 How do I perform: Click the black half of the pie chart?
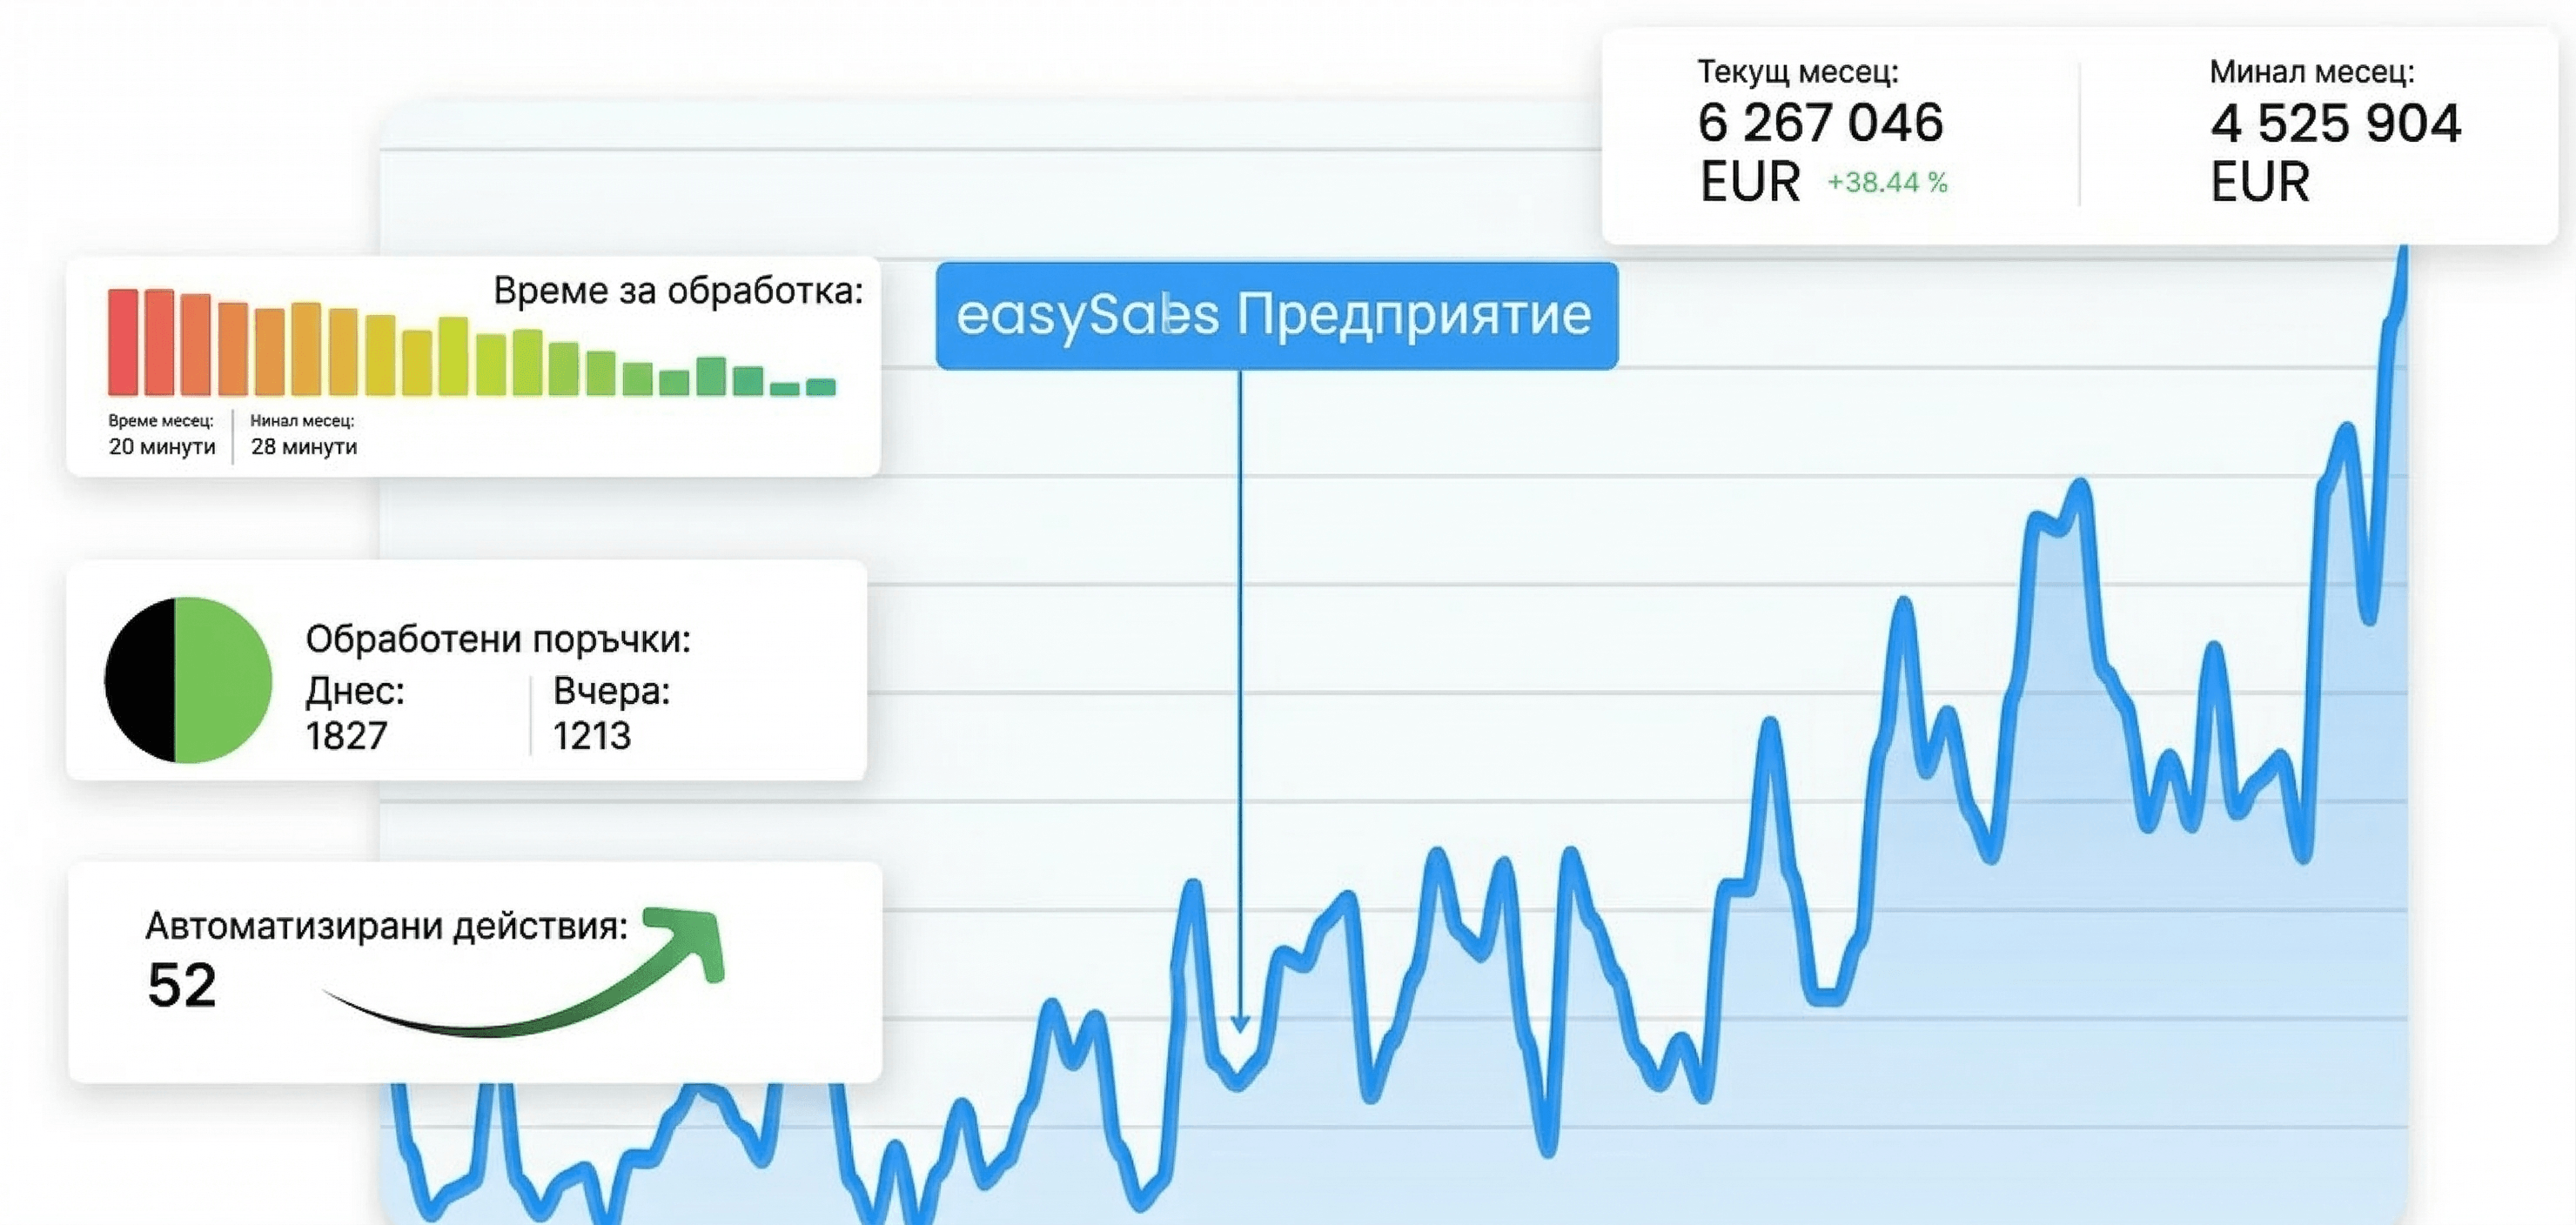[x=142, y=680]
